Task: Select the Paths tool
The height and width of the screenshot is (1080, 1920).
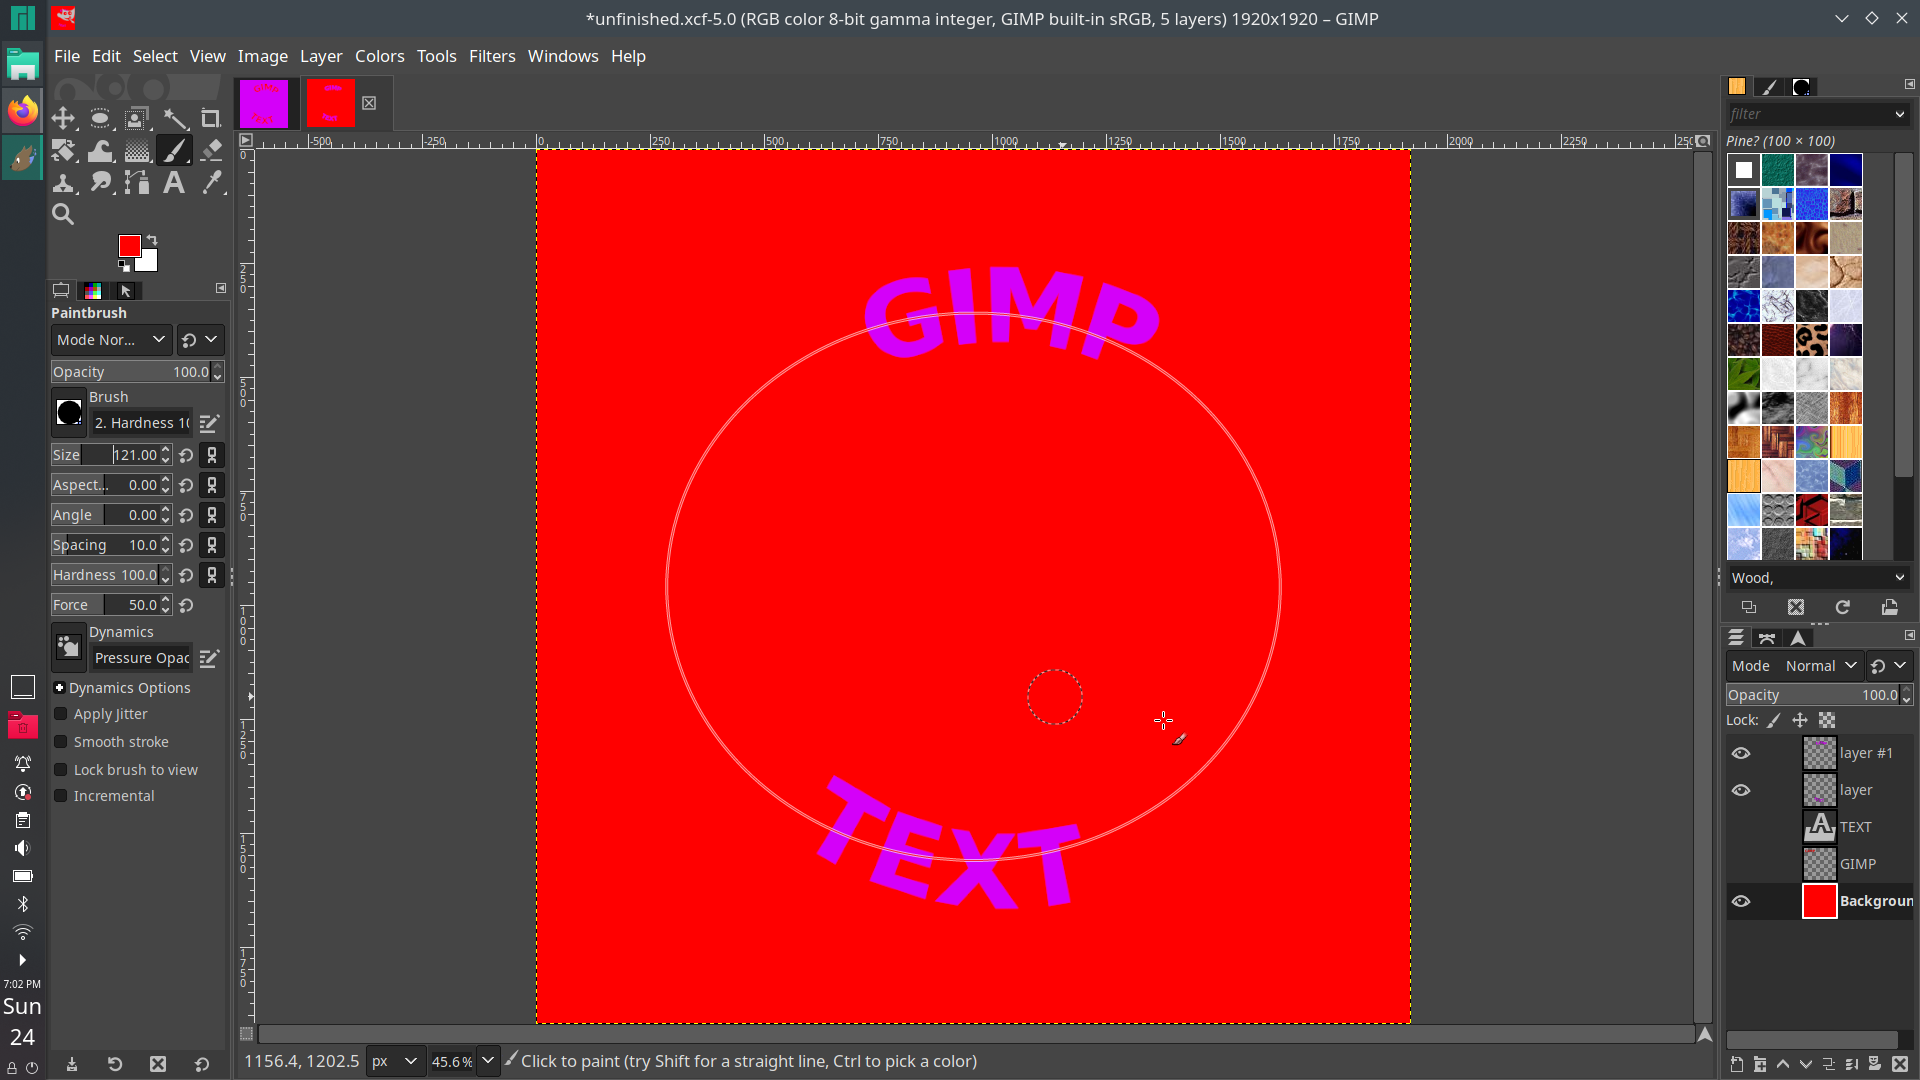Action: coord(137,182)
